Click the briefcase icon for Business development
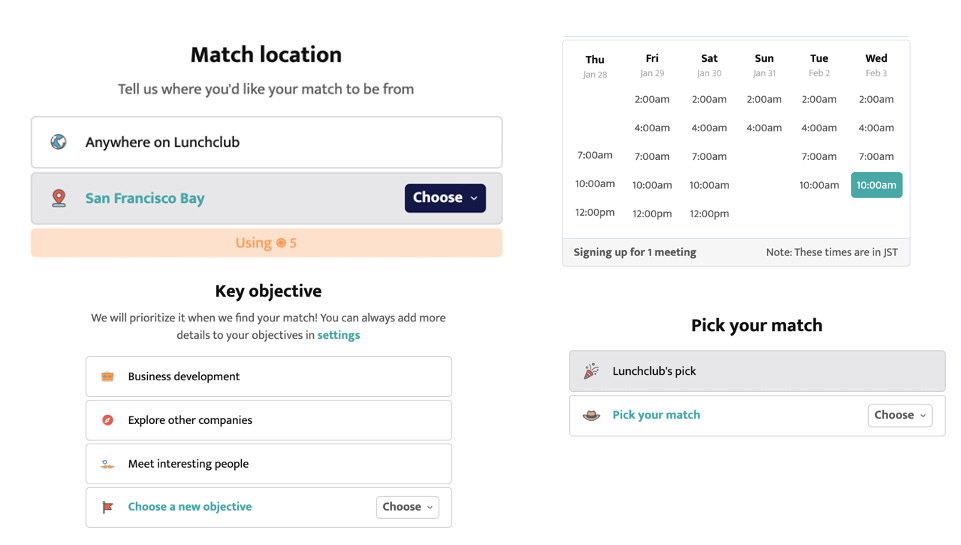The image size is (961, 545). [x=107, y=376]
